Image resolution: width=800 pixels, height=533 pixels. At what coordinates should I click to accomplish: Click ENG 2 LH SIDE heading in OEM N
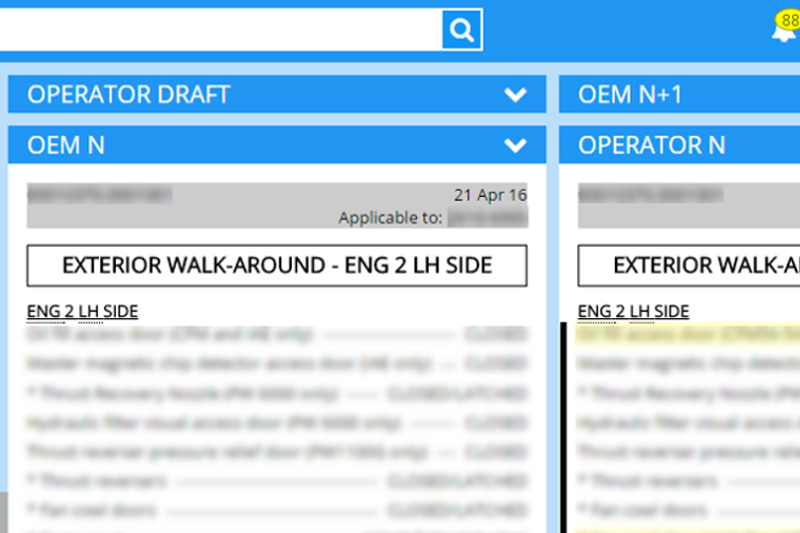pyautogui.click(x=83, y=311)
